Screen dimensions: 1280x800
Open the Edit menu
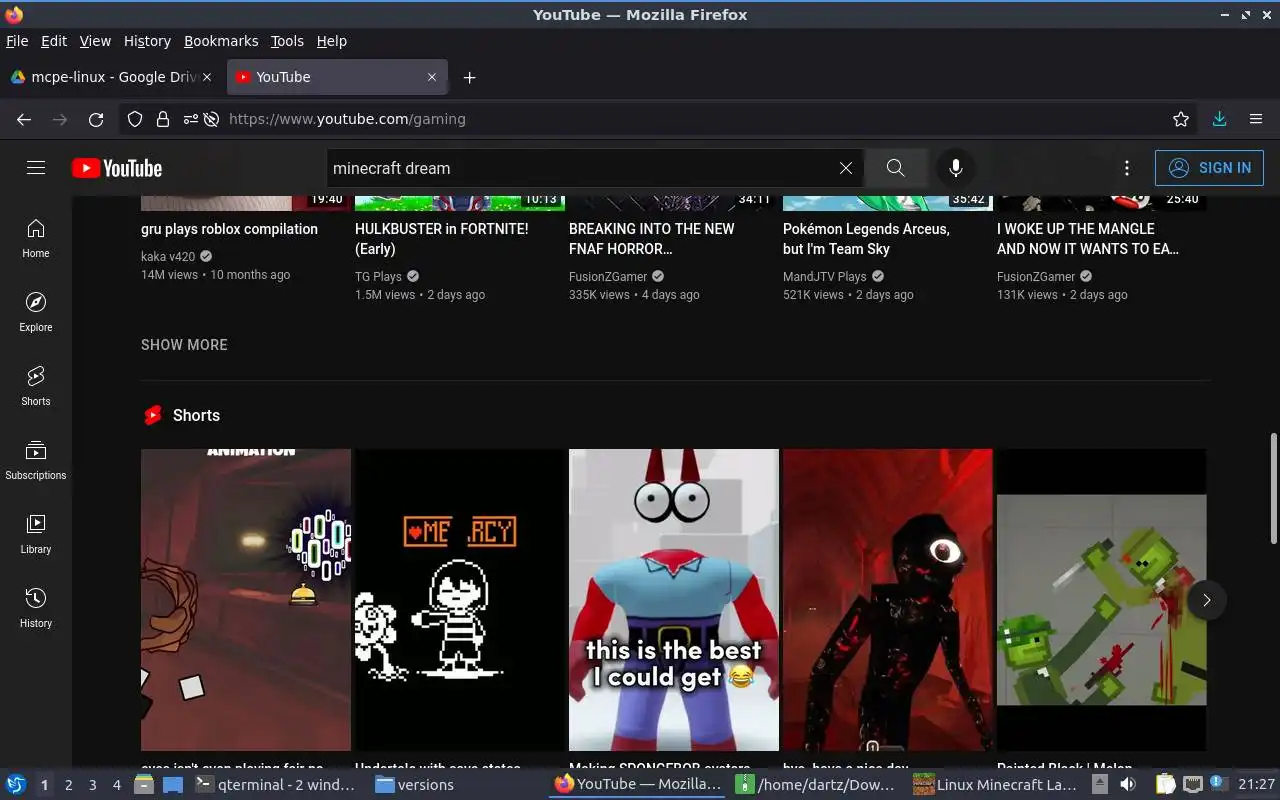[54, 41]
